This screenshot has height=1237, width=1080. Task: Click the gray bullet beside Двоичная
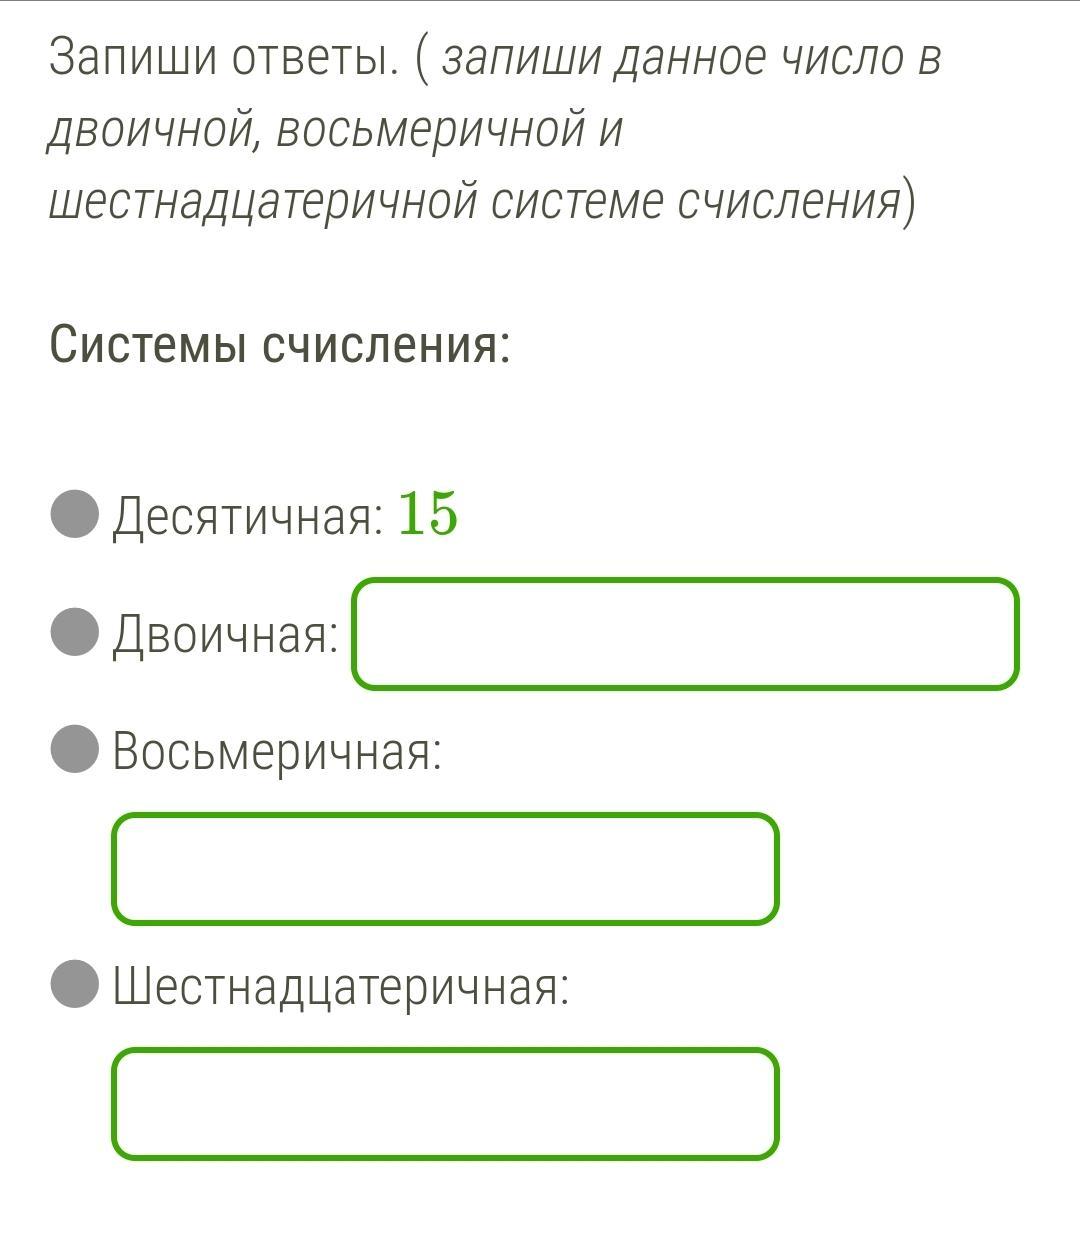pyautogui.click(x=75, y=632)
